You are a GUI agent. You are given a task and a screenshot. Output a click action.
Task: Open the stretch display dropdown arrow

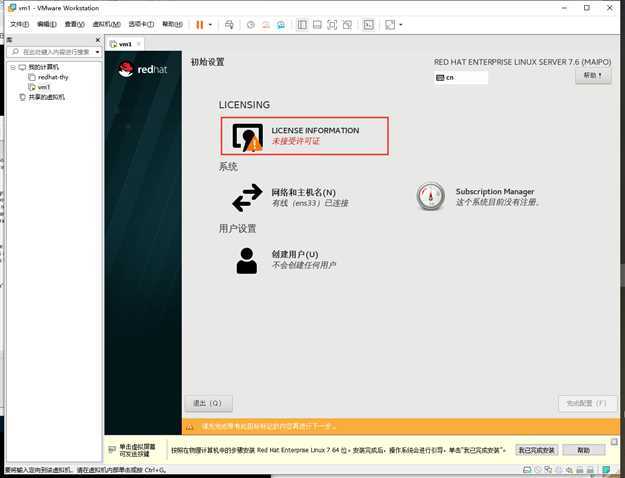coord(401,25)
